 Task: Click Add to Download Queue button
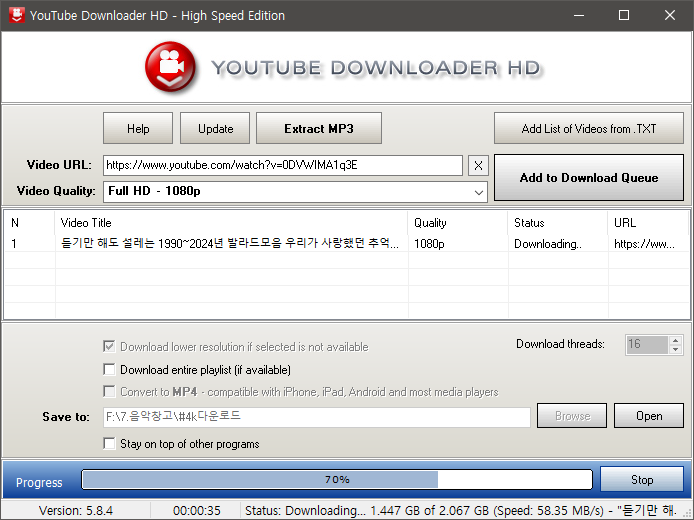pyautogui.click(x=589, y=177)
